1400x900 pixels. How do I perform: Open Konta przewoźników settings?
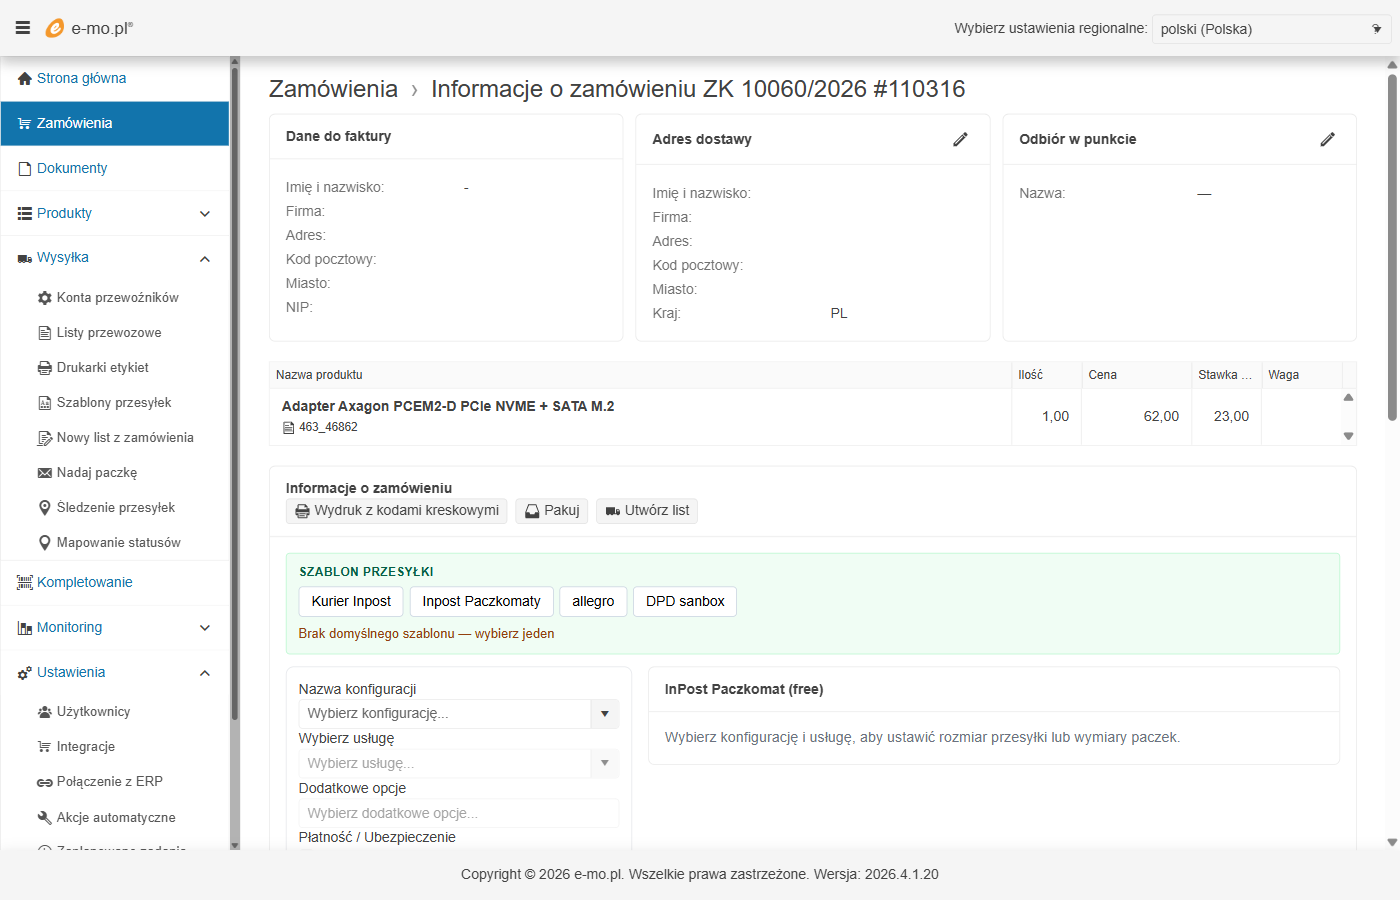point(117,298)
